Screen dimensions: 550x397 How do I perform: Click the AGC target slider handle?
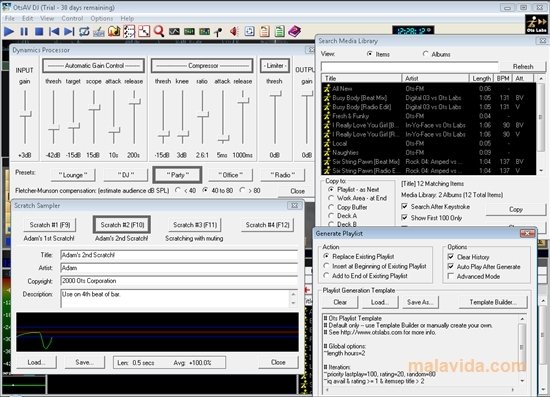pos(73,126)
